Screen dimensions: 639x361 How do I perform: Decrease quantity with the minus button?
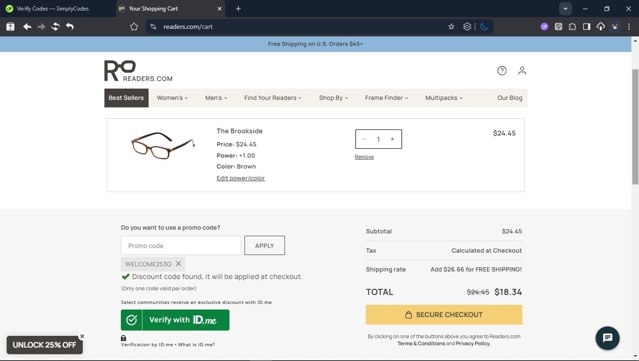pyautogui.click(x=365, y=139)
